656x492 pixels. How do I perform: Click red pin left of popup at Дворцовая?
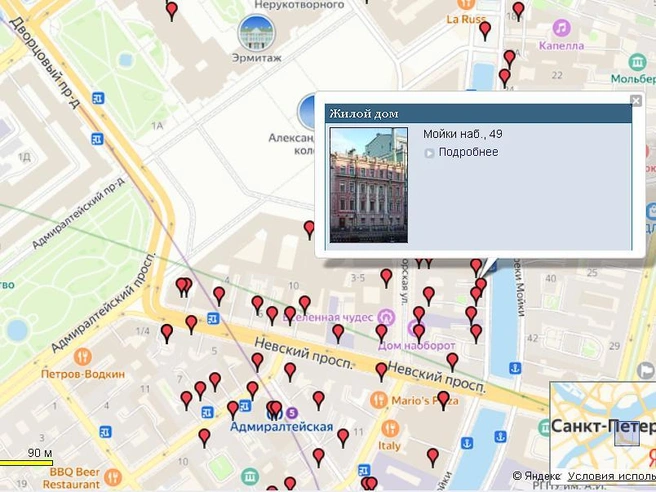(x=309, y=230)
